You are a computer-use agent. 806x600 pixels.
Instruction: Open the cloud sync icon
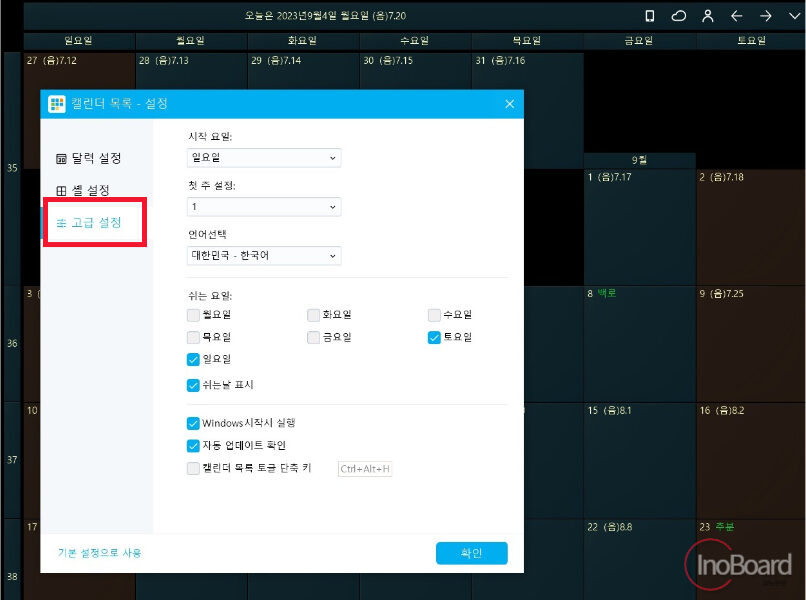[x=679, y=16]
